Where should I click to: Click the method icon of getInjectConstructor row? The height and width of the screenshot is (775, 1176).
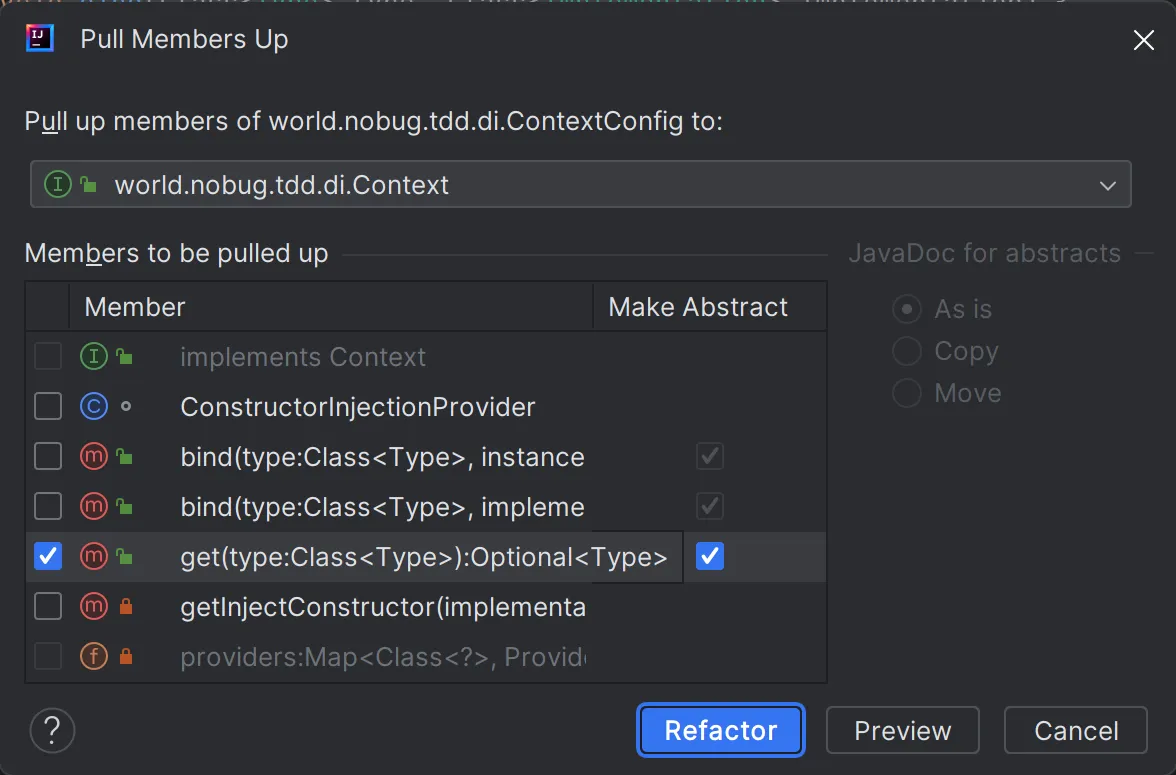tap(93, 607)
